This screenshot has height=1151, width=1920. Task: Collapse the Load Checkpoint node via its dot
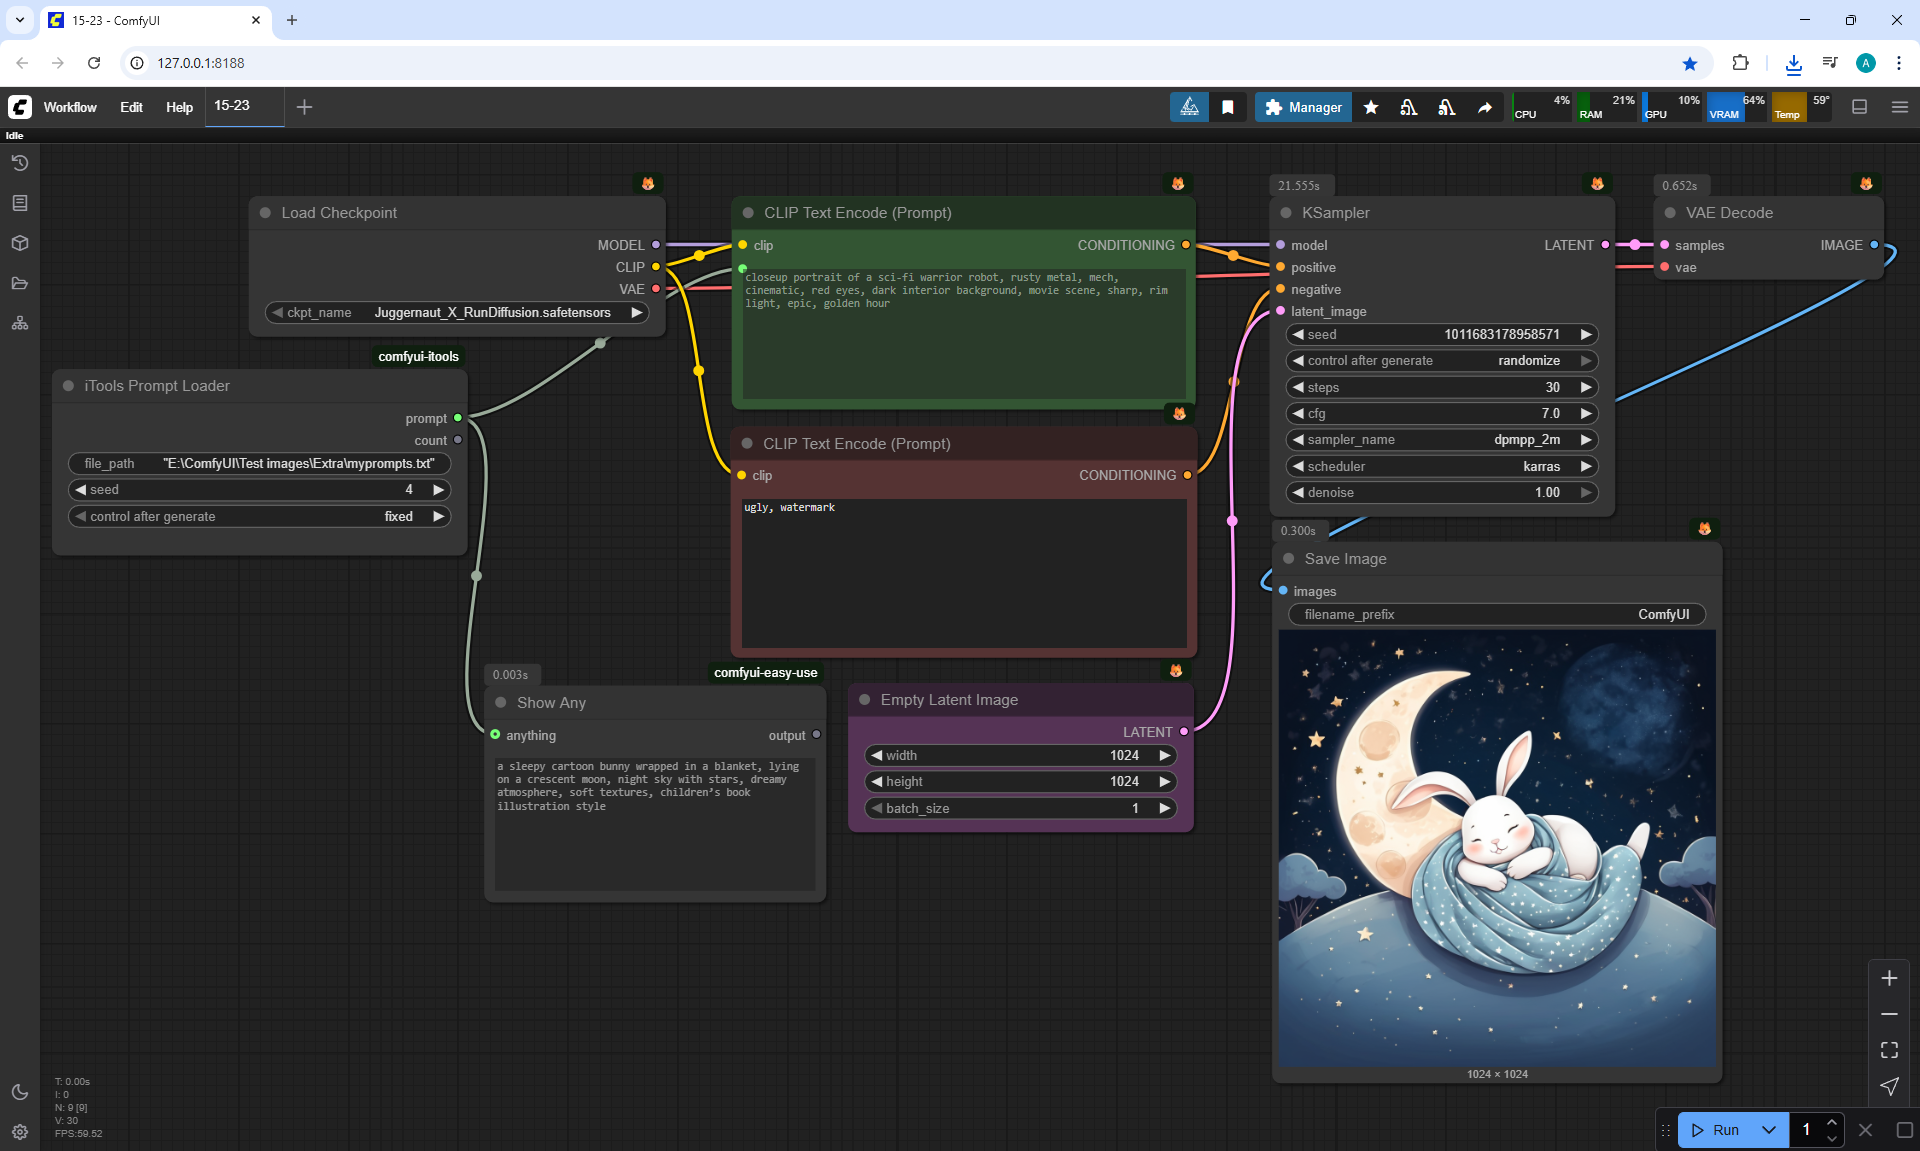(x=266, y=213)
